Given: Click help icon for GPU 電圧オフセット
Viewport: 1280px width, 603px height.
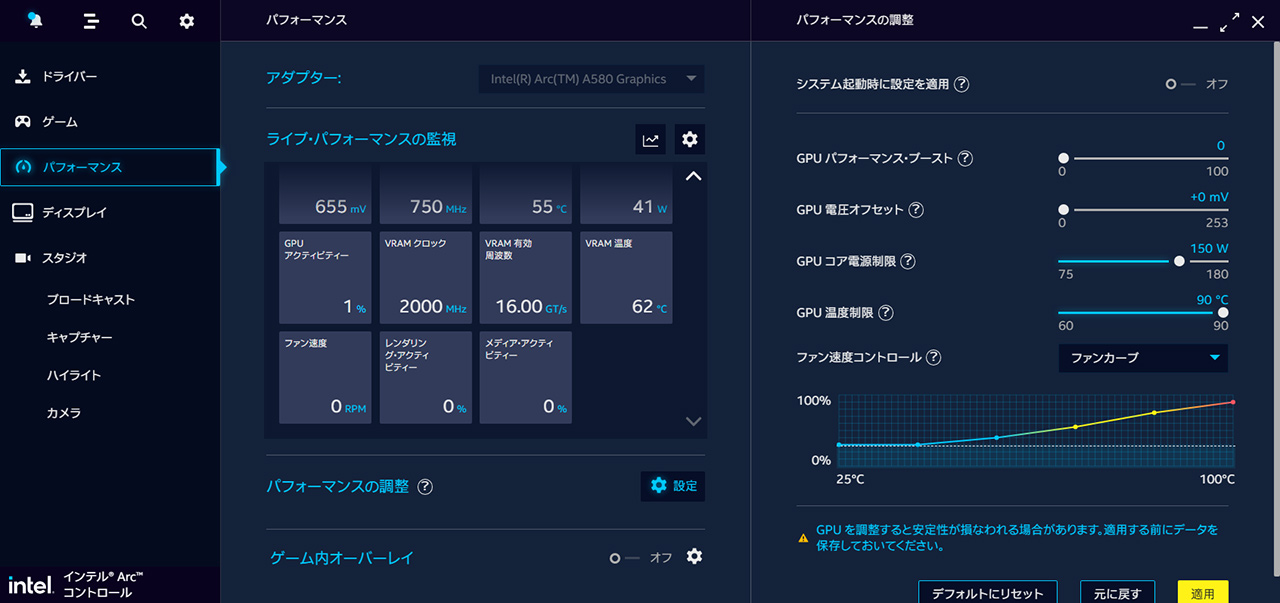Looking at the screenshot, I should click(x=915, y=210).
